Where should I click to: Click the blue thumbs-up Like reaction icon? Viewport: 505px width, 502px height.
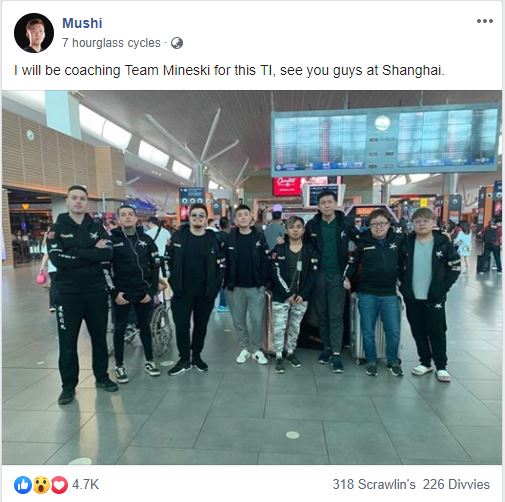click(23, 485)
